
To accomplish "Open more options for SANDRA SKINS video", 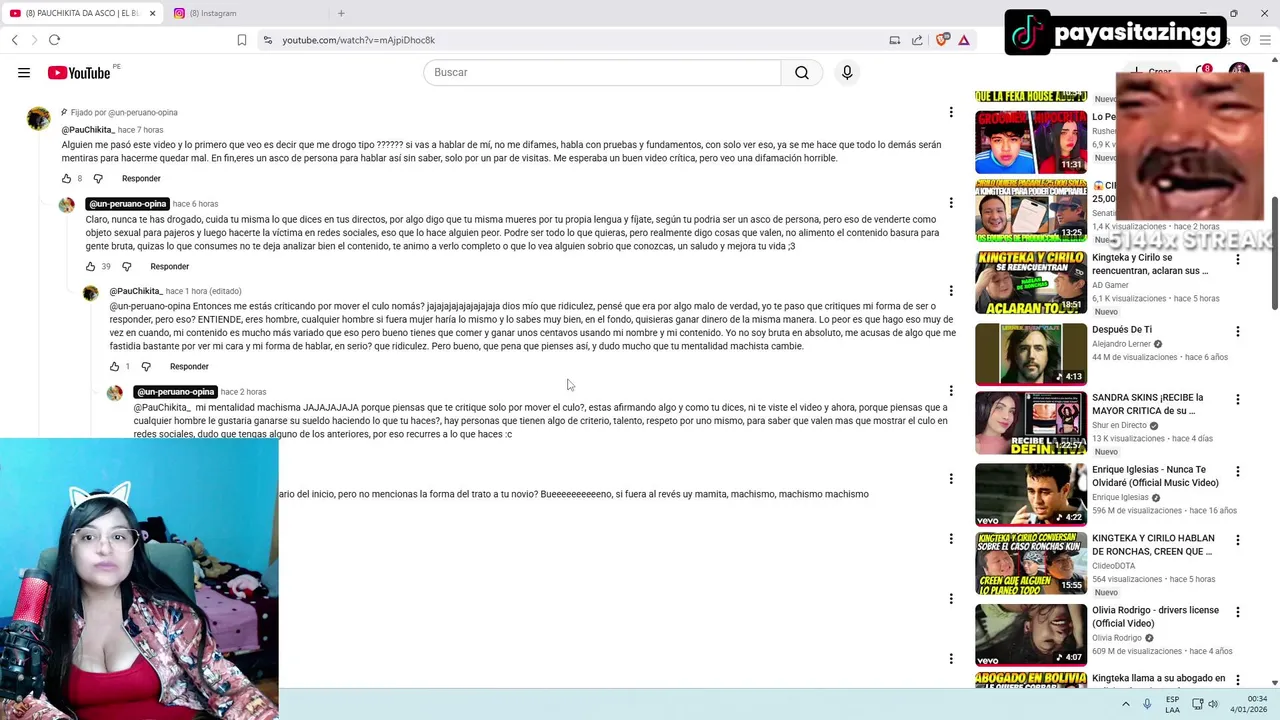I will [1238, 399].
